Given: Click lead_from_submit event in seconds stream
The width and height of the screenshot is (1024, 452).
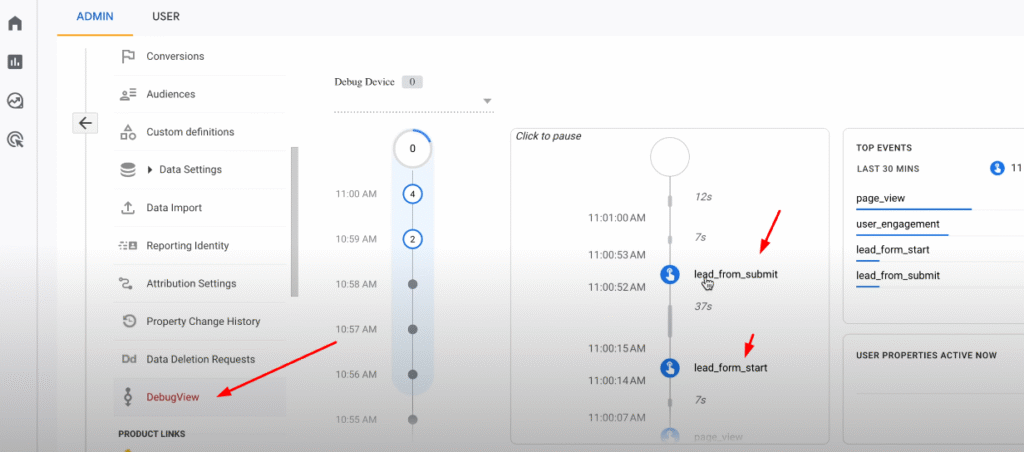Looking at the screenshot, I should [735, 274].
